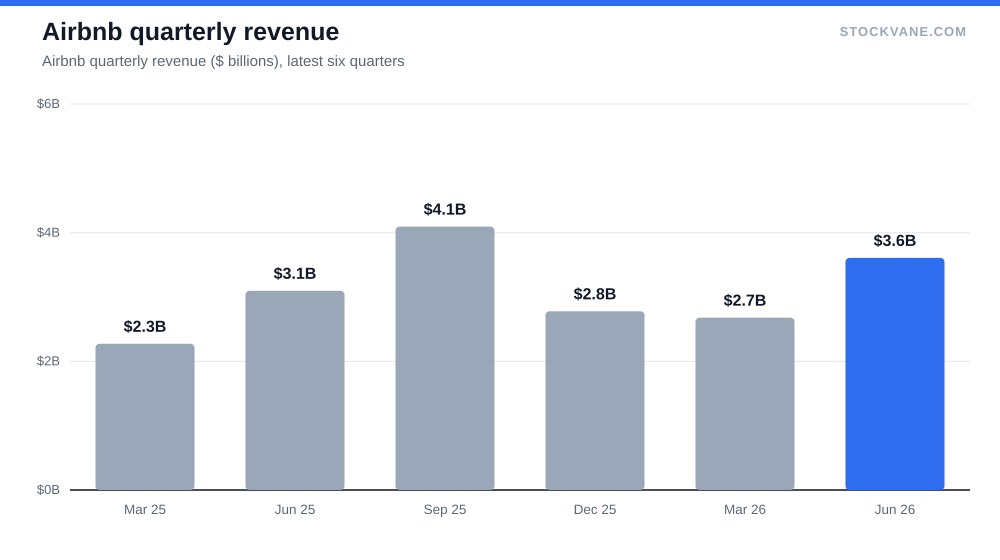1000x560 pixels.
Task: Select the Dec 25 revenue bar
Action: (594, 401)
